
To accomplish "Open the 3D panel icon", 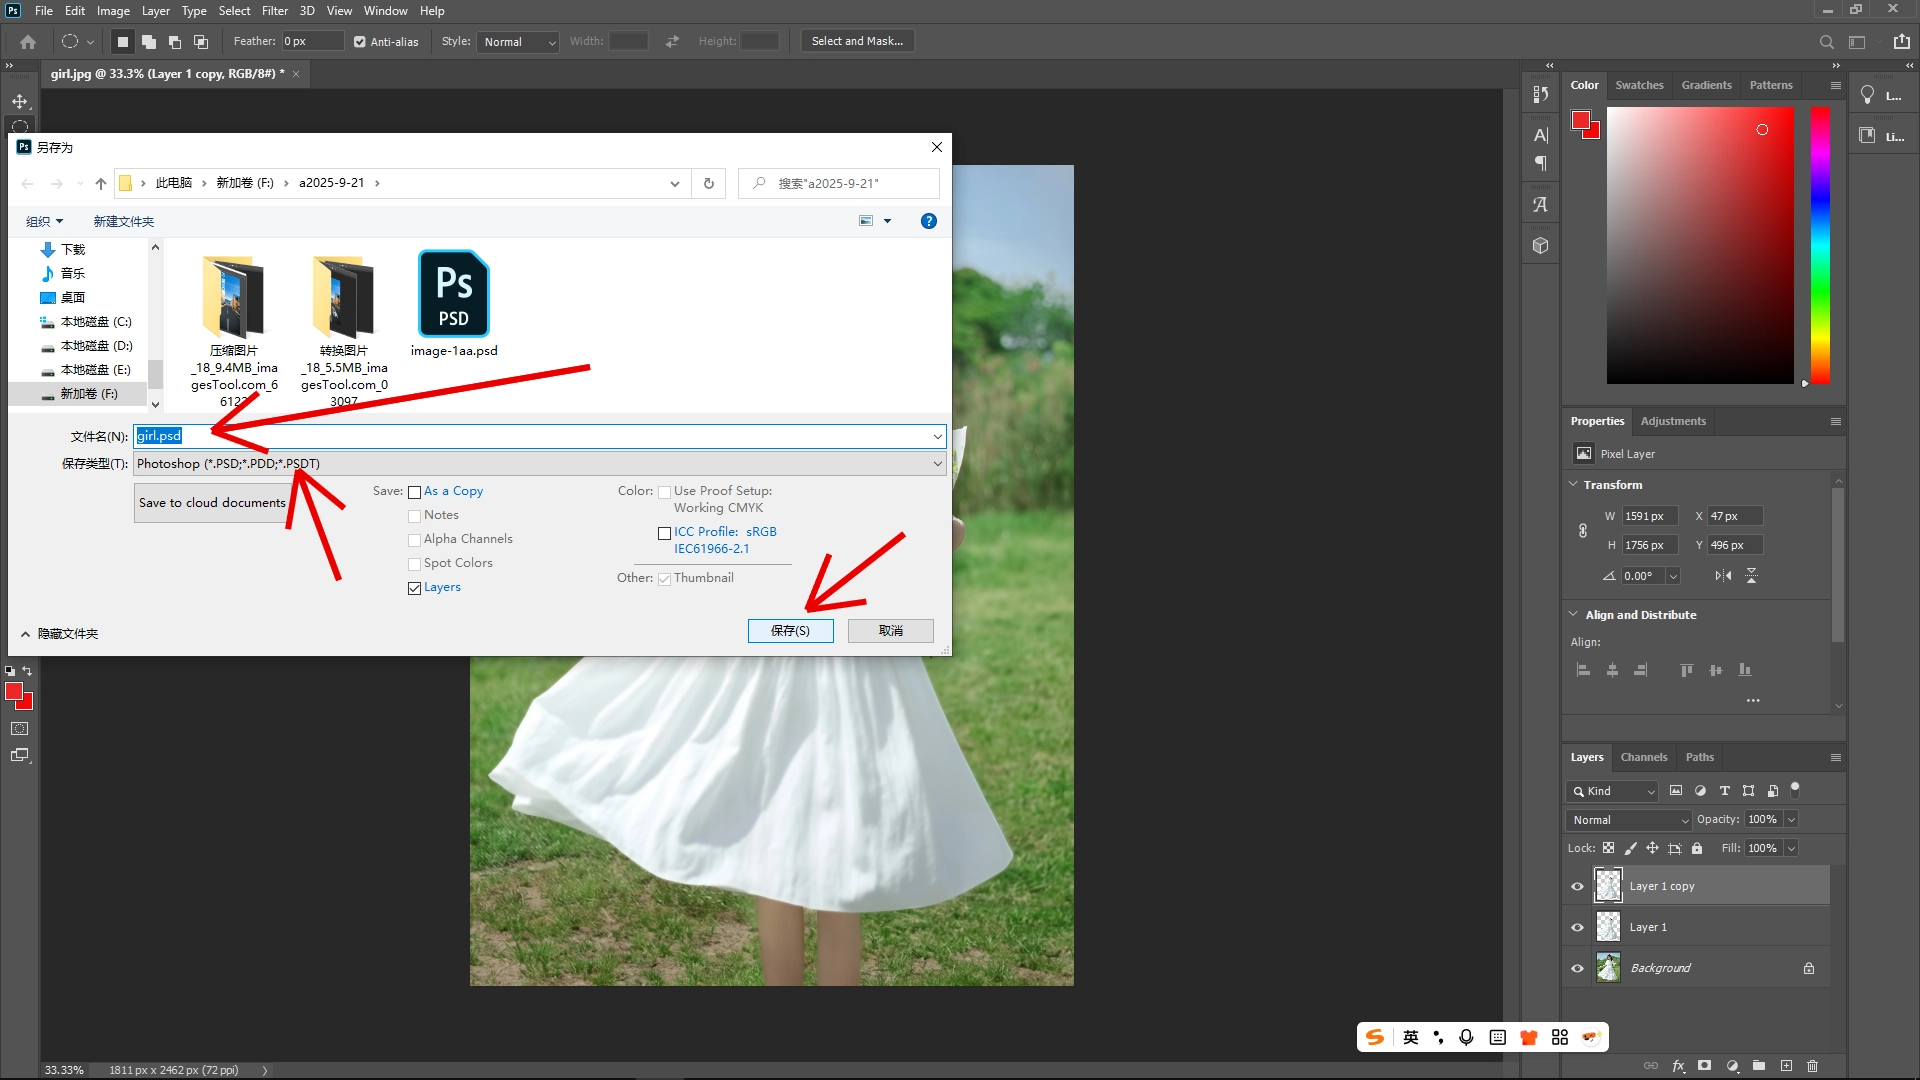I will coord(1540,244).
